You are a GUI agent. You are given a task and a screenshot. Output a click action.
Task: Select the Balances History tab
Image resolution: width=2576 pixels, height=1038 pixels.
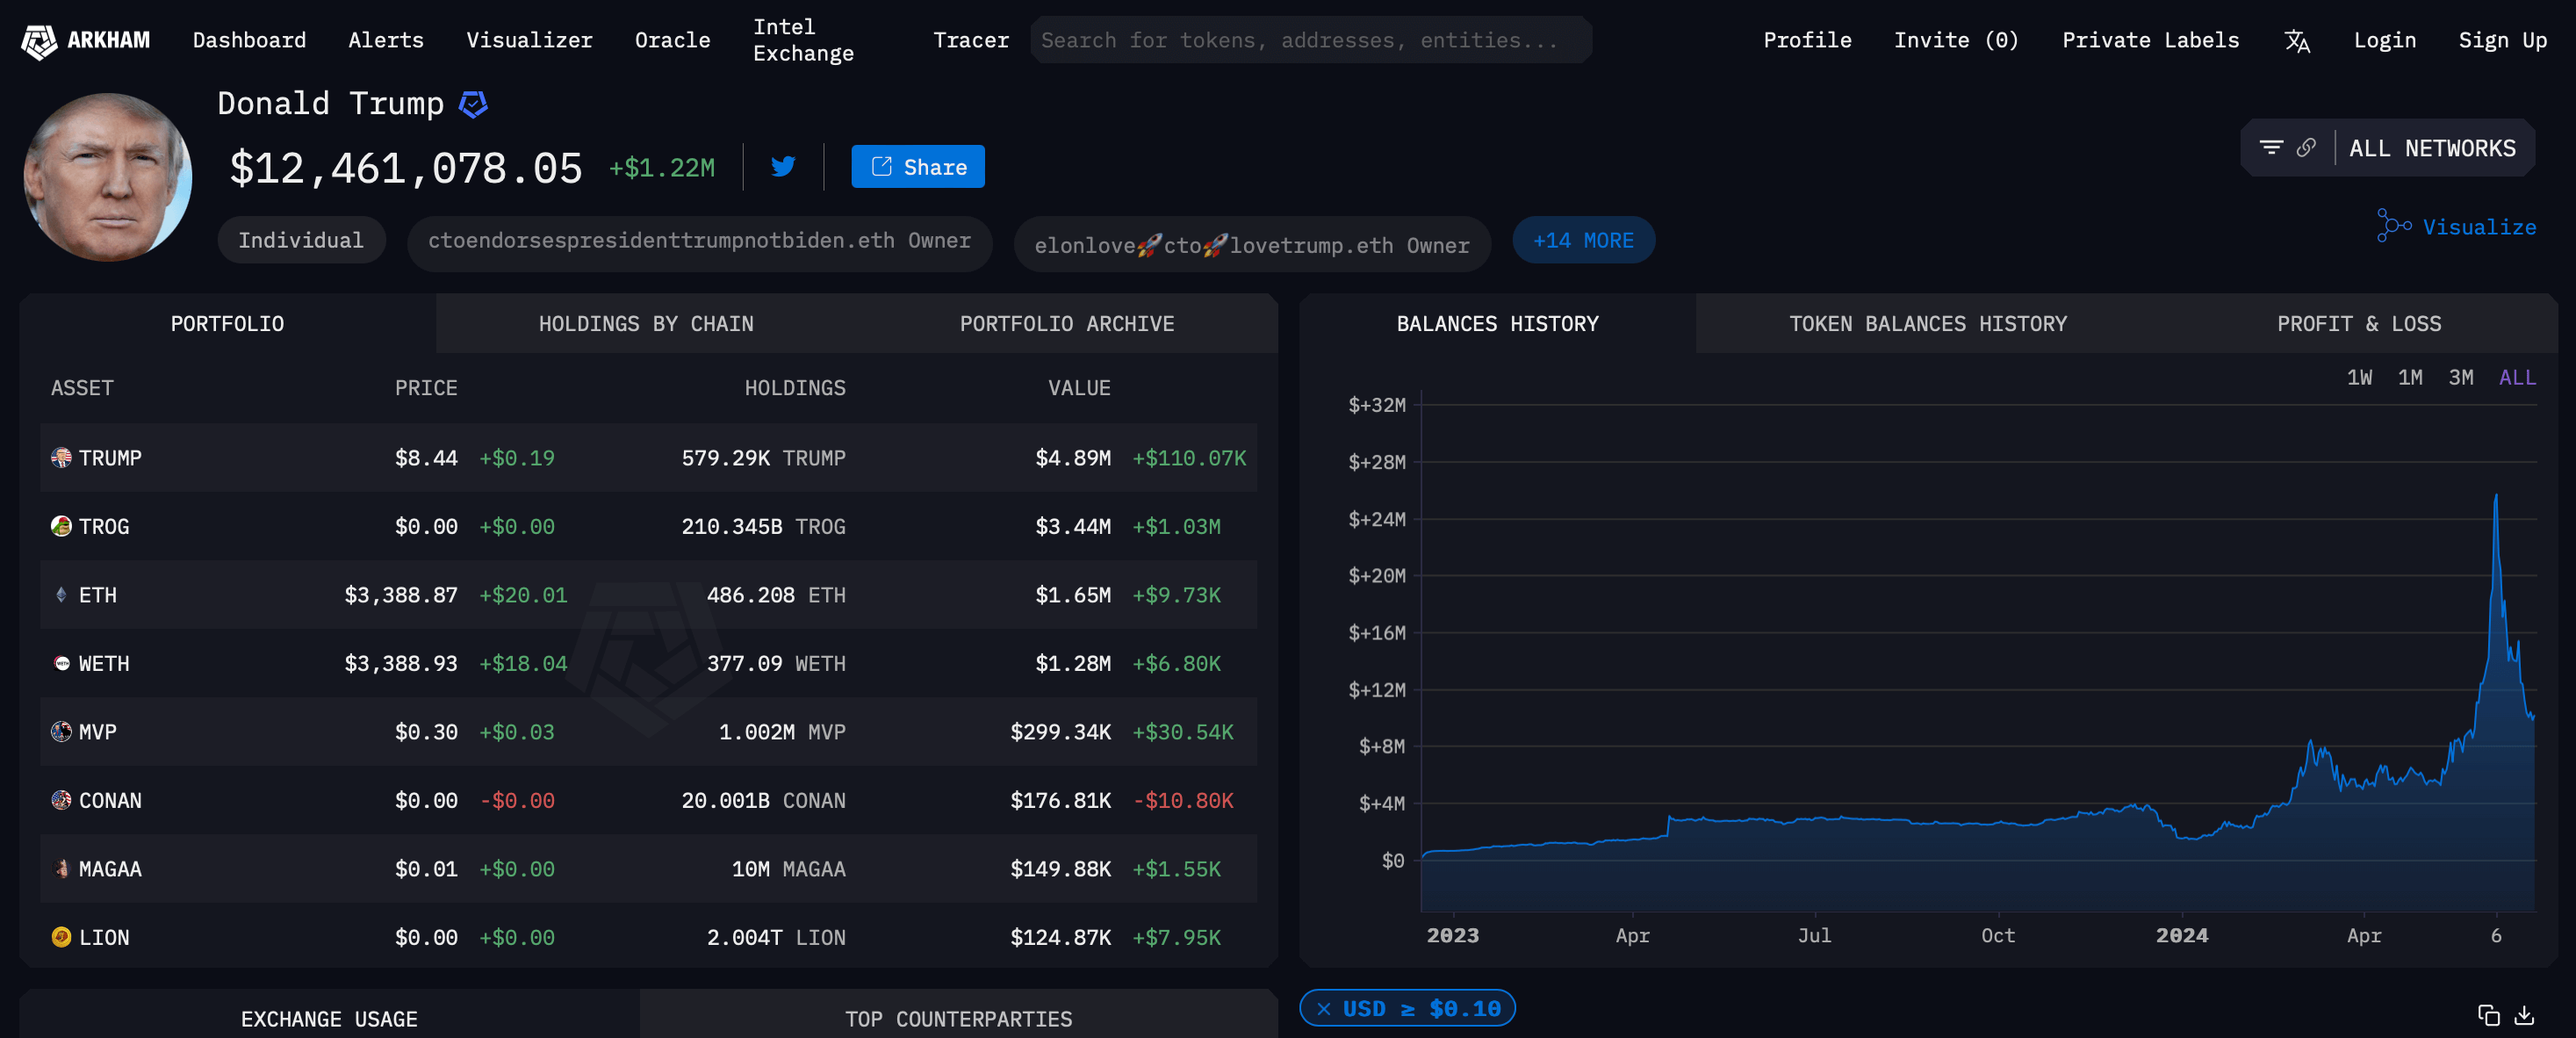tap(1497, 324)
